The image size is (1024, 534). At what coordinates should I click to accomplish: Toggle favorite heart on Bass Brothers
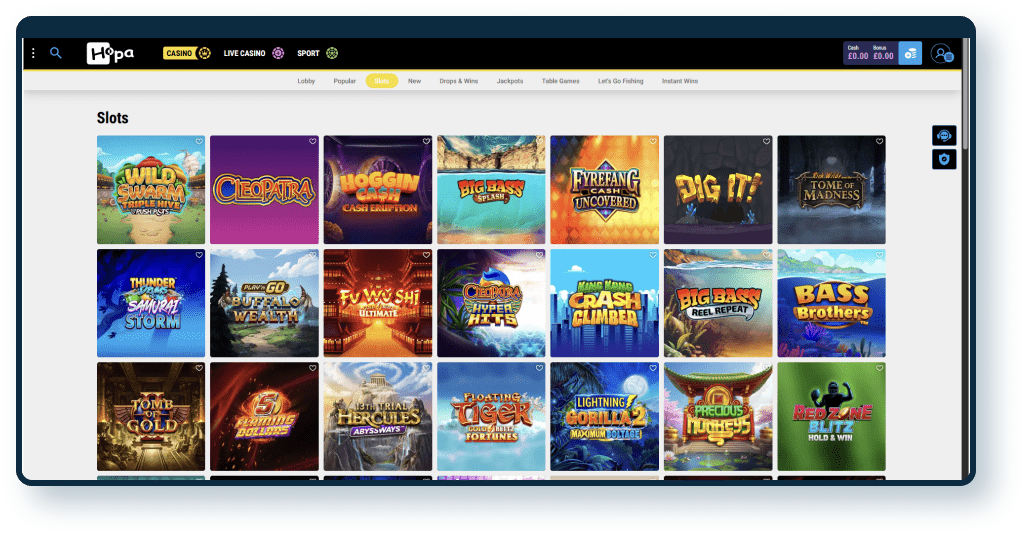pos(880,255)
